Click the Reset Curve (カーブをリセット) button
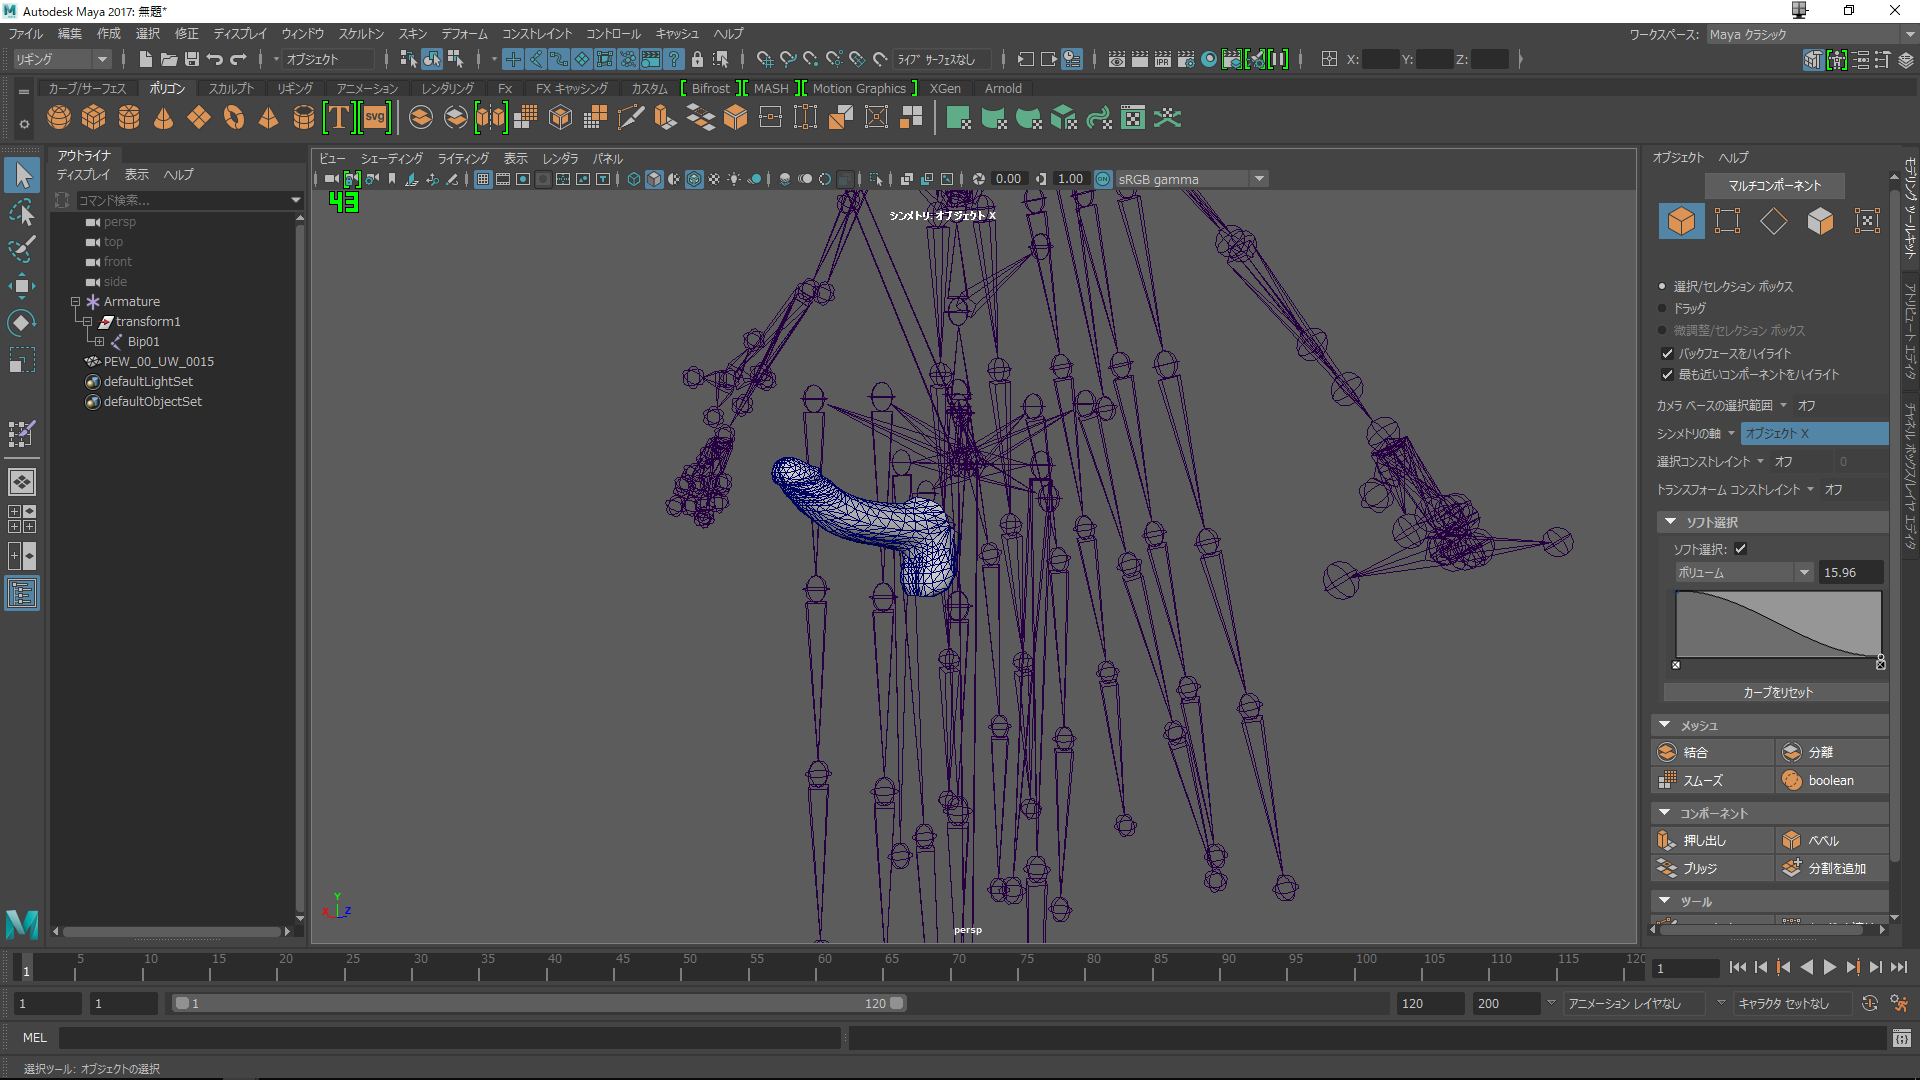The height and width of the screenshot is (1080, 1920). [1776, 692]
